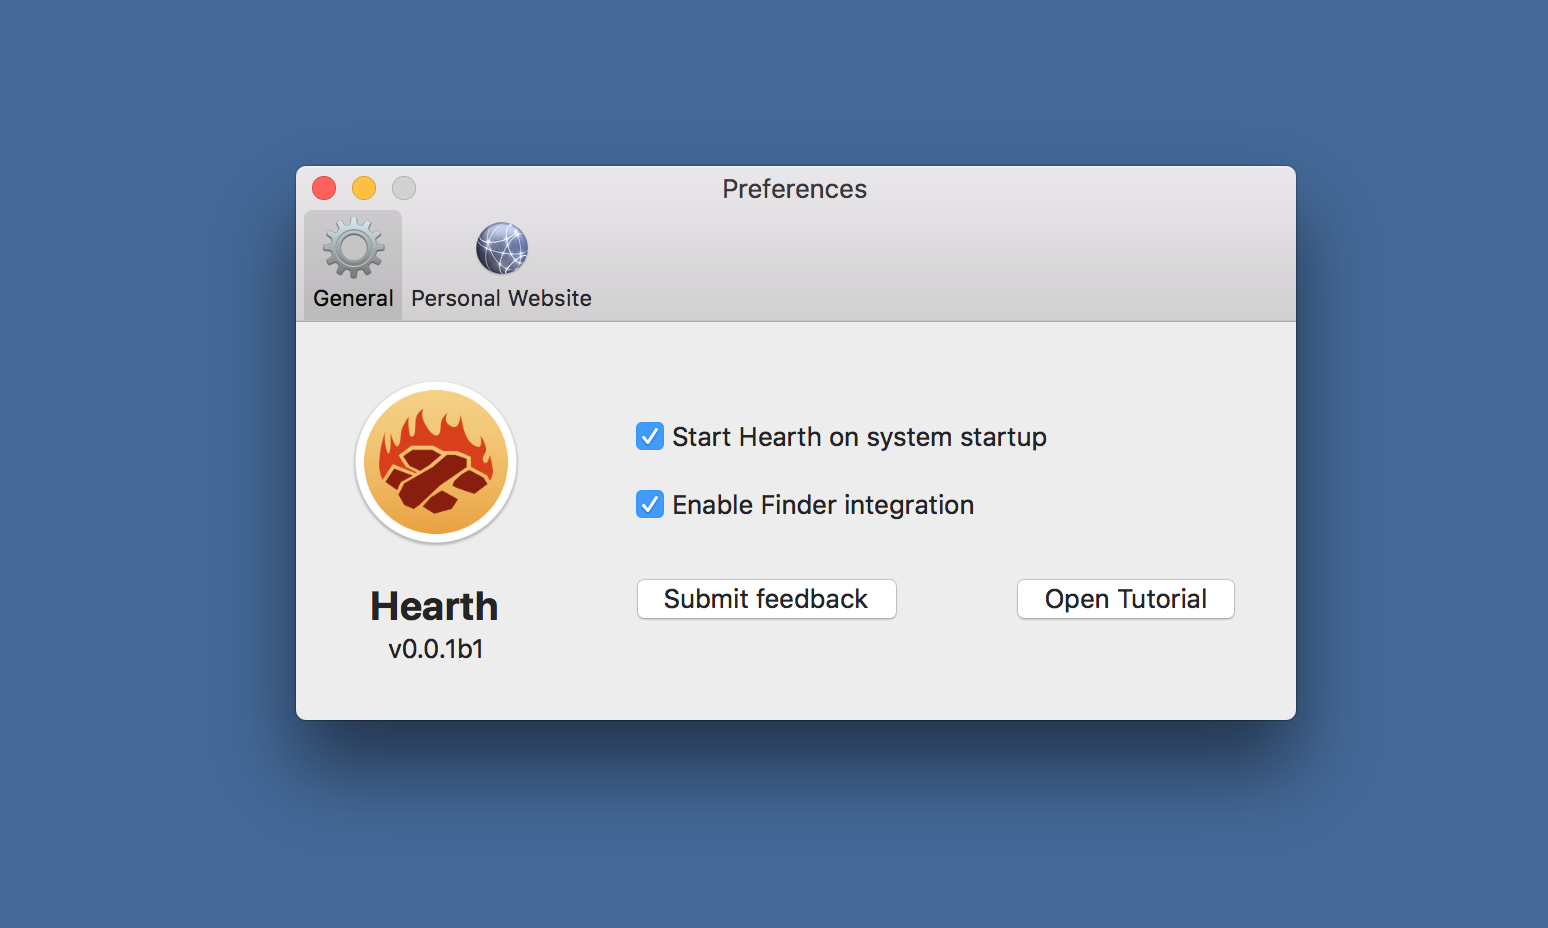Viewport: 1548px width, 928px height.
Task: Close the Preferences window with red button
Action: (x=324, y=188)
